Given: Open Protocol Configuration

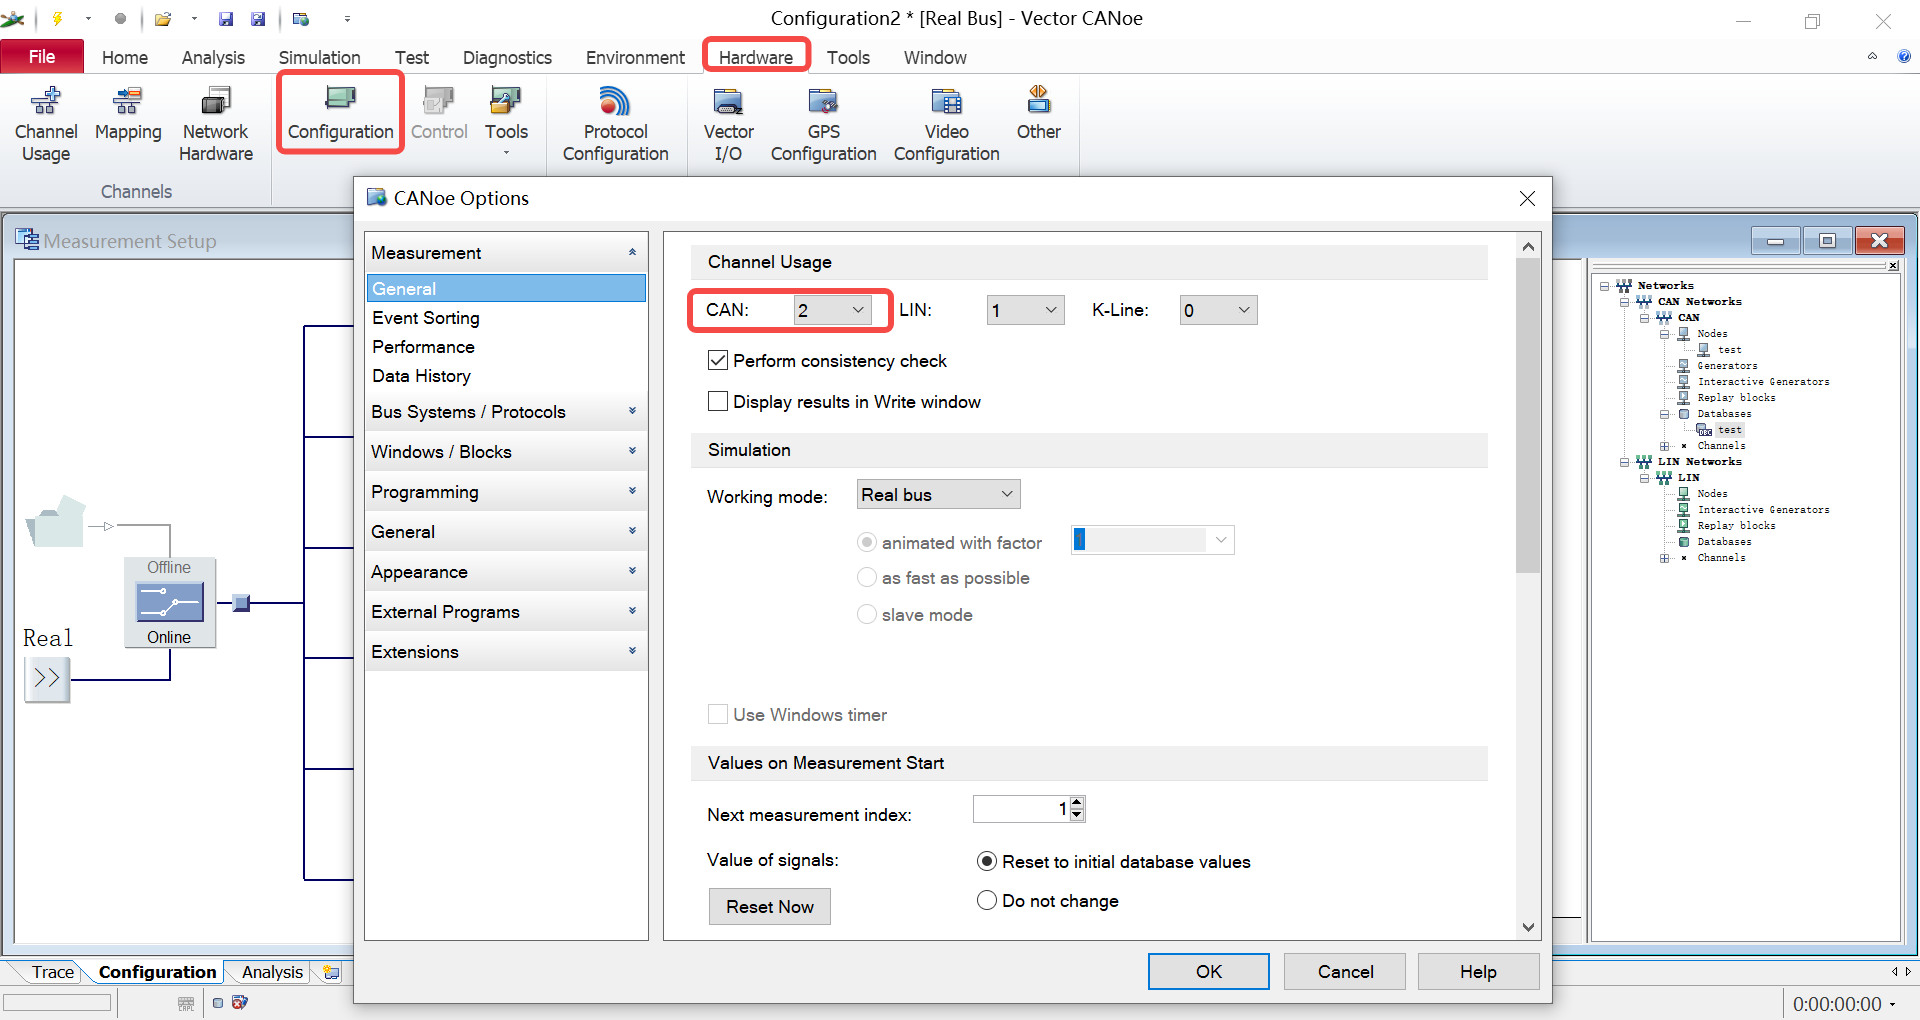Looking at the screenshot, I should 615,124.
